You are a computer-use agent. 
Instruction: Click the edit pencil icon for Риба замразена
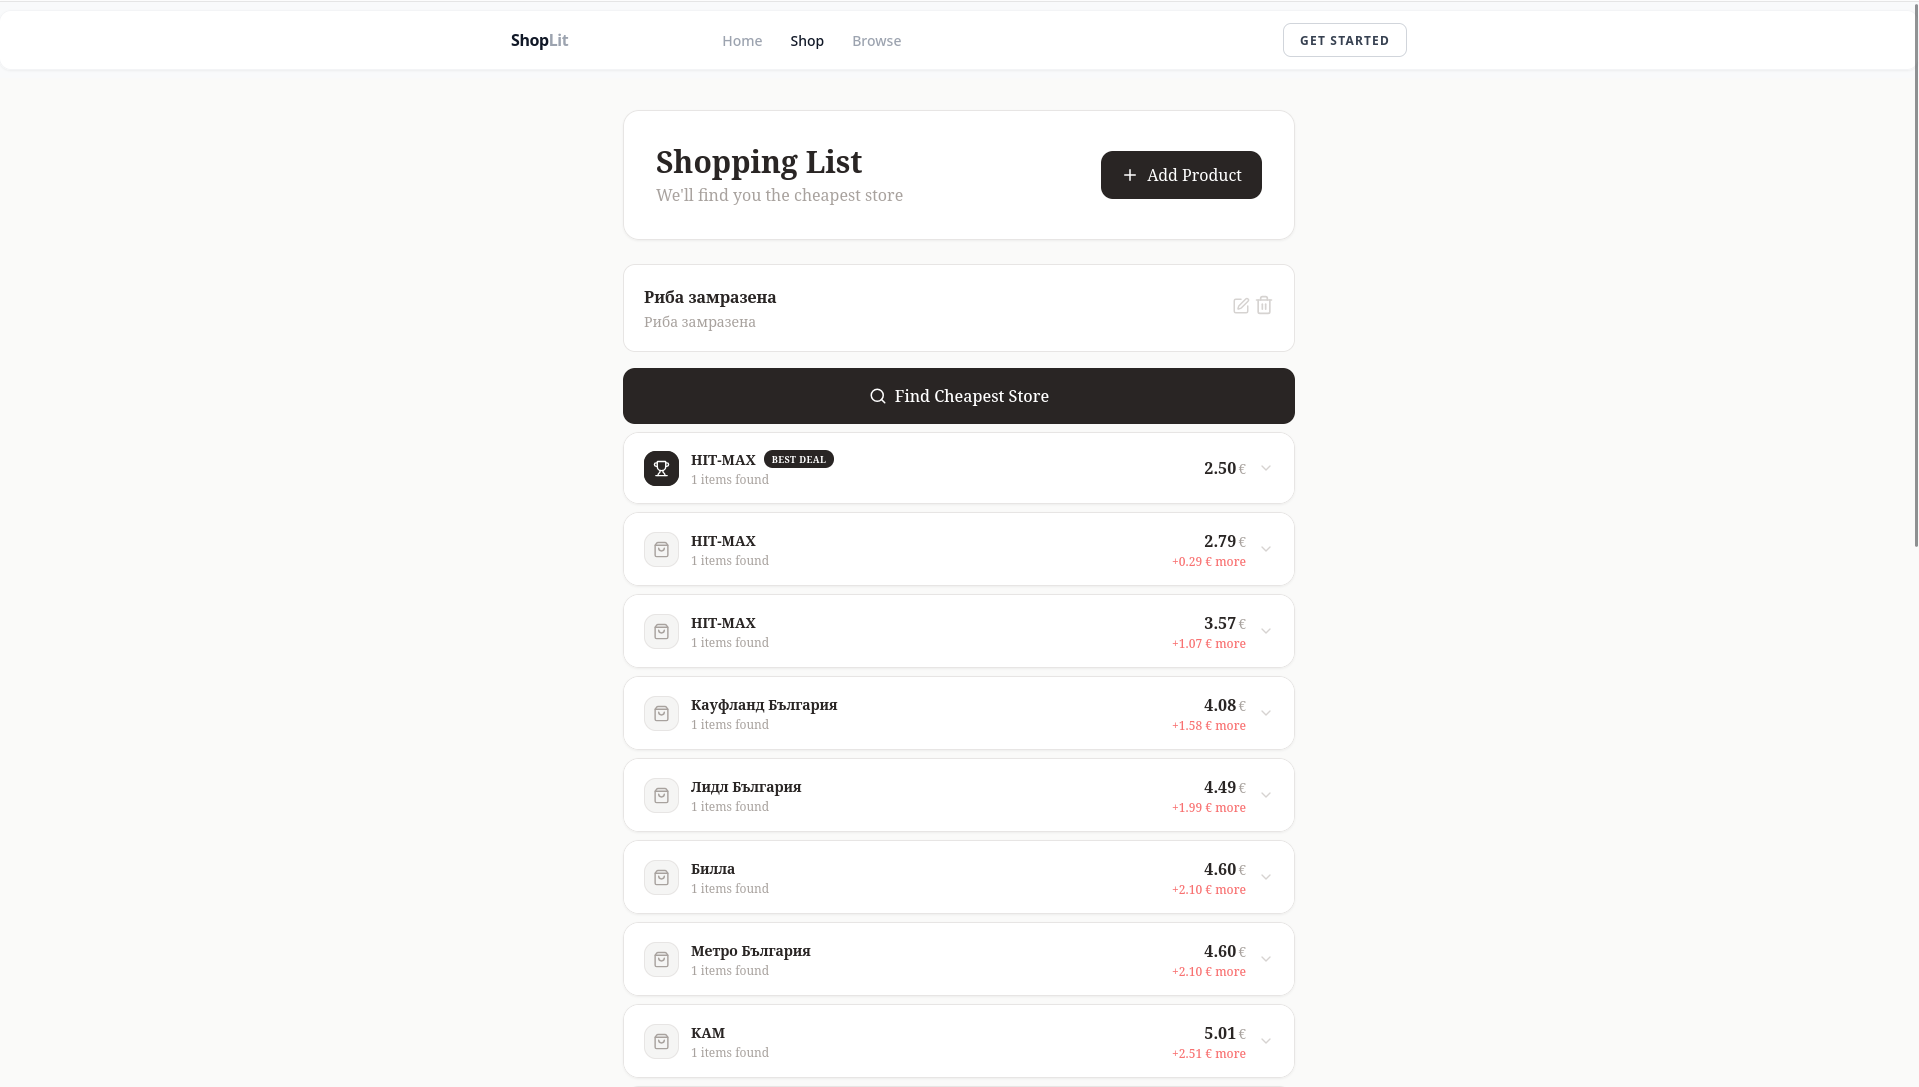[x=1240, y=306]
